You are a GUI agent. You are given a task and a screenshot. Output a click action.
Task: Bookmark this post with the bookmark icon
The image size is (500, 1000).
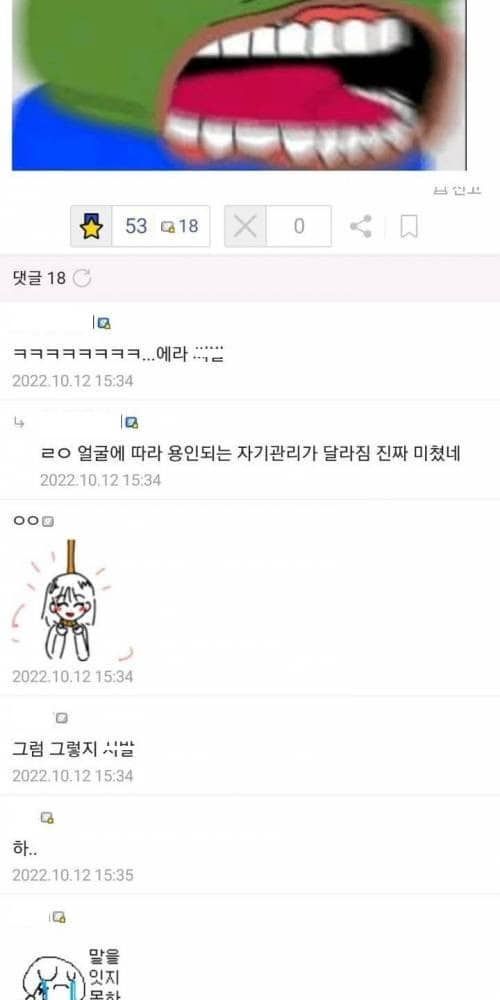pos(409,226)
